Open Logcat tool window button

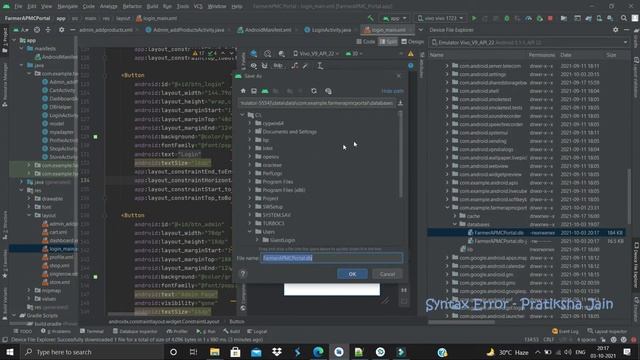pyautogui.click(x=257, y=331)
